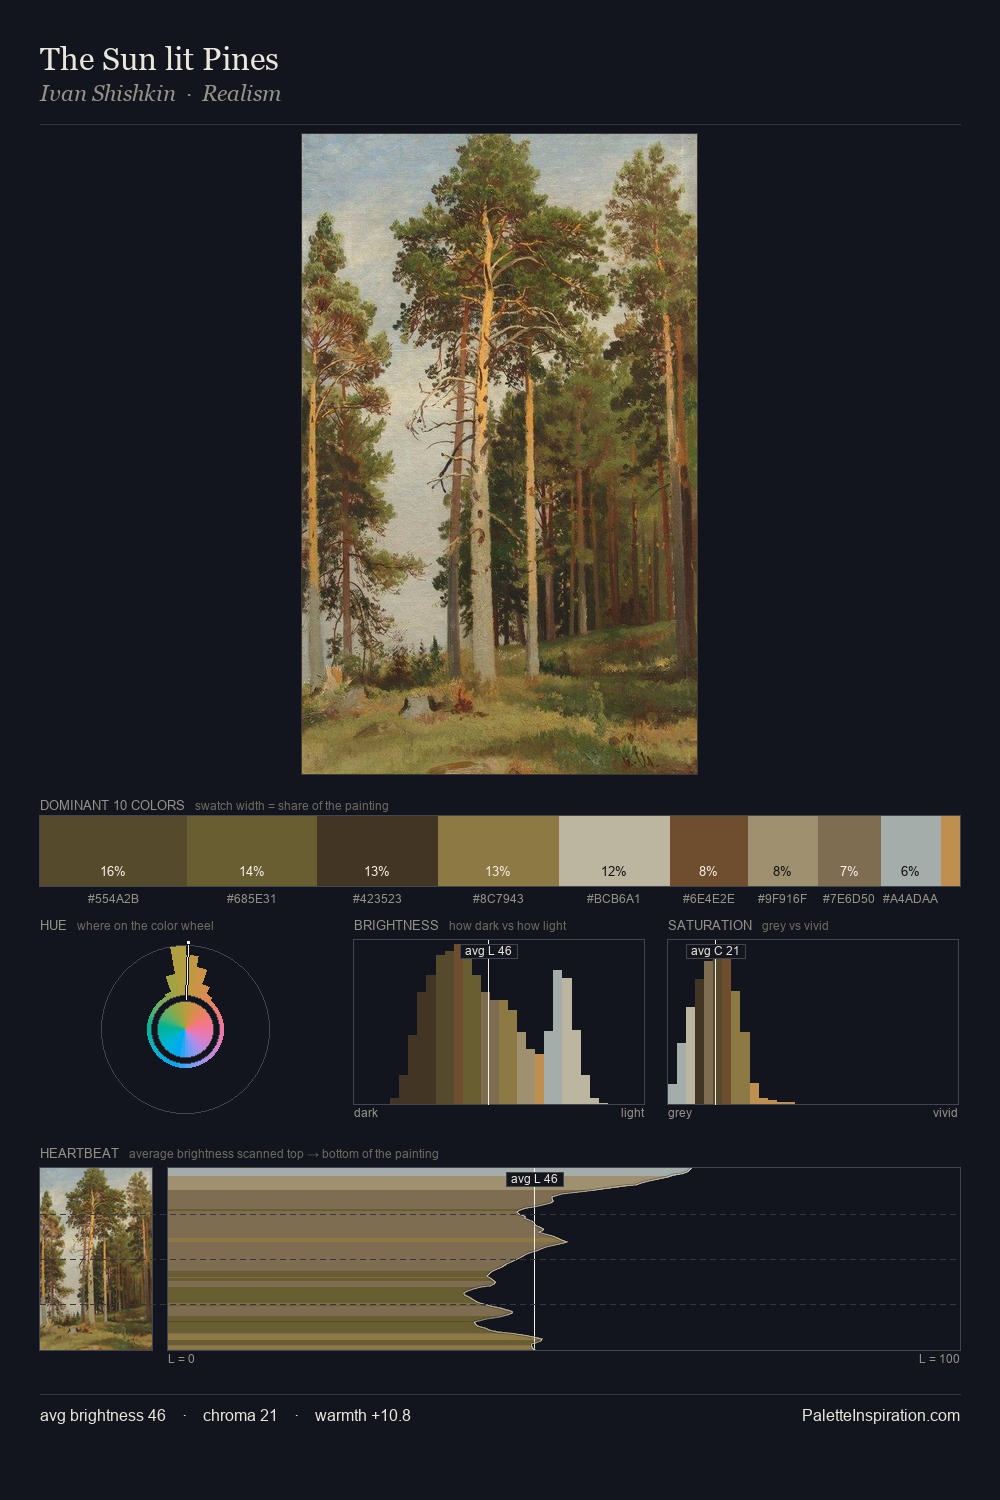
Task: Click the painting title The Sun lit Pines
Action: coord(159,59)
